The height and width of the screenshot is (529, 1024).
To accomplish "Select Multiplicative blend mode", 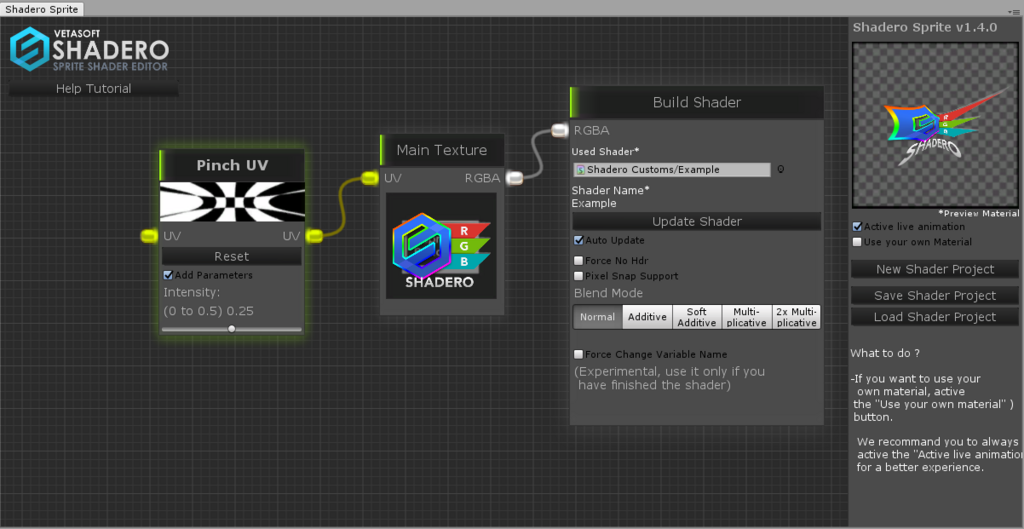I will pos(746,317).
